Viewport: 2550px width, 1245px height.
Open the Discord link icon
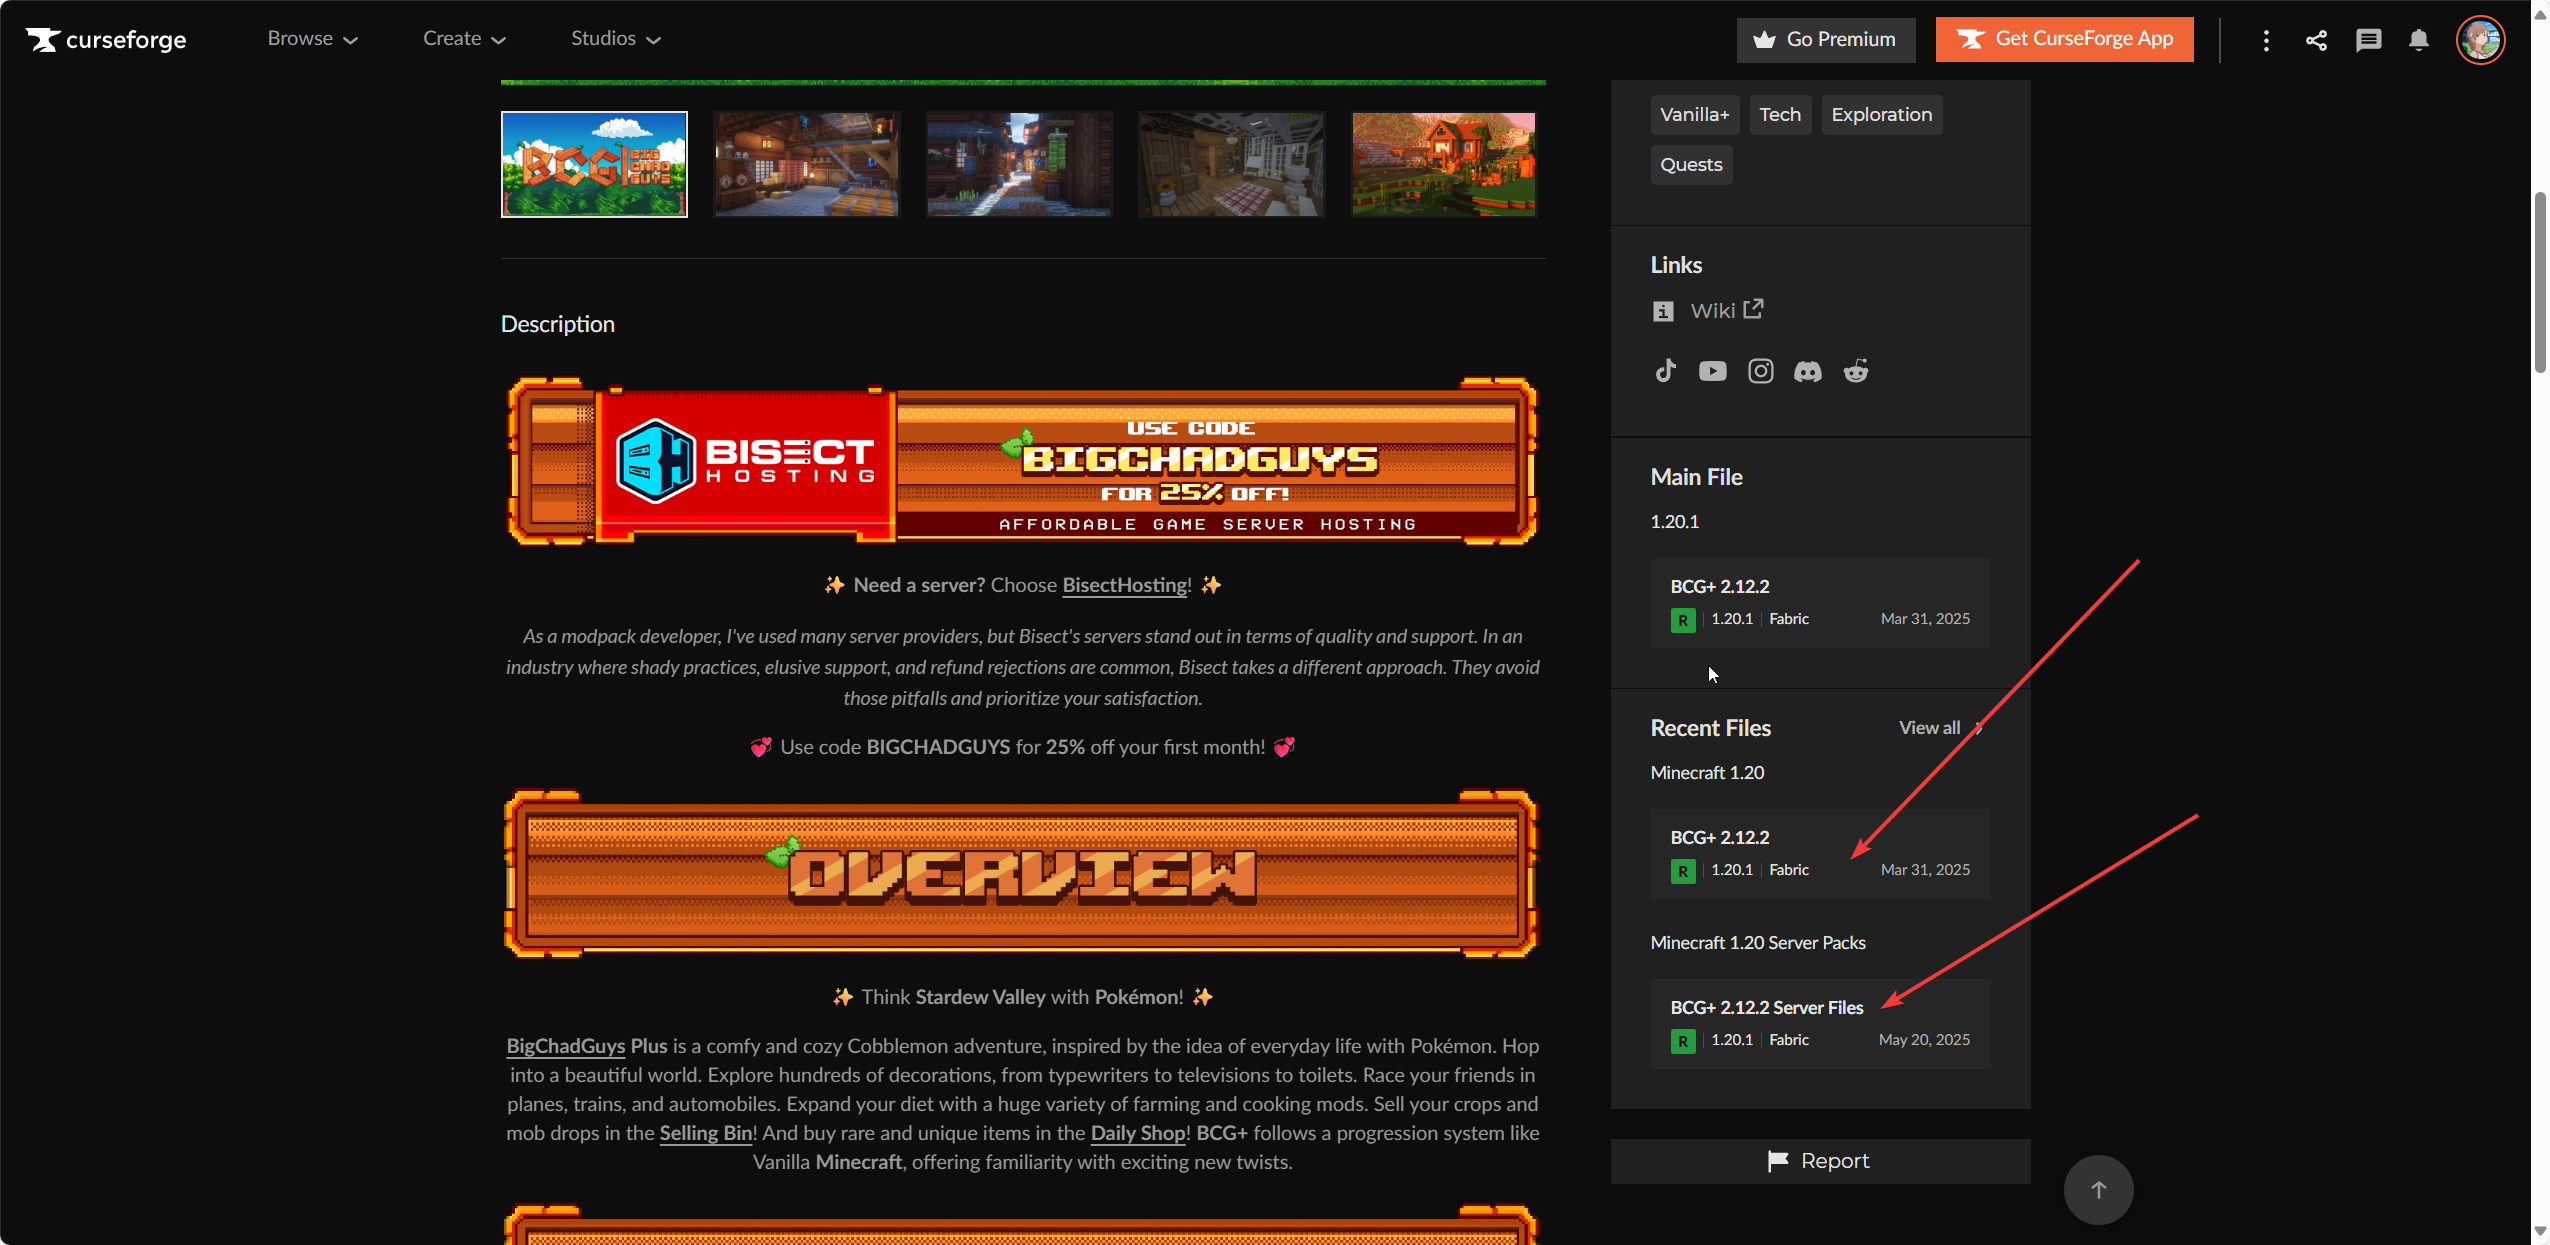[1808, 371]
